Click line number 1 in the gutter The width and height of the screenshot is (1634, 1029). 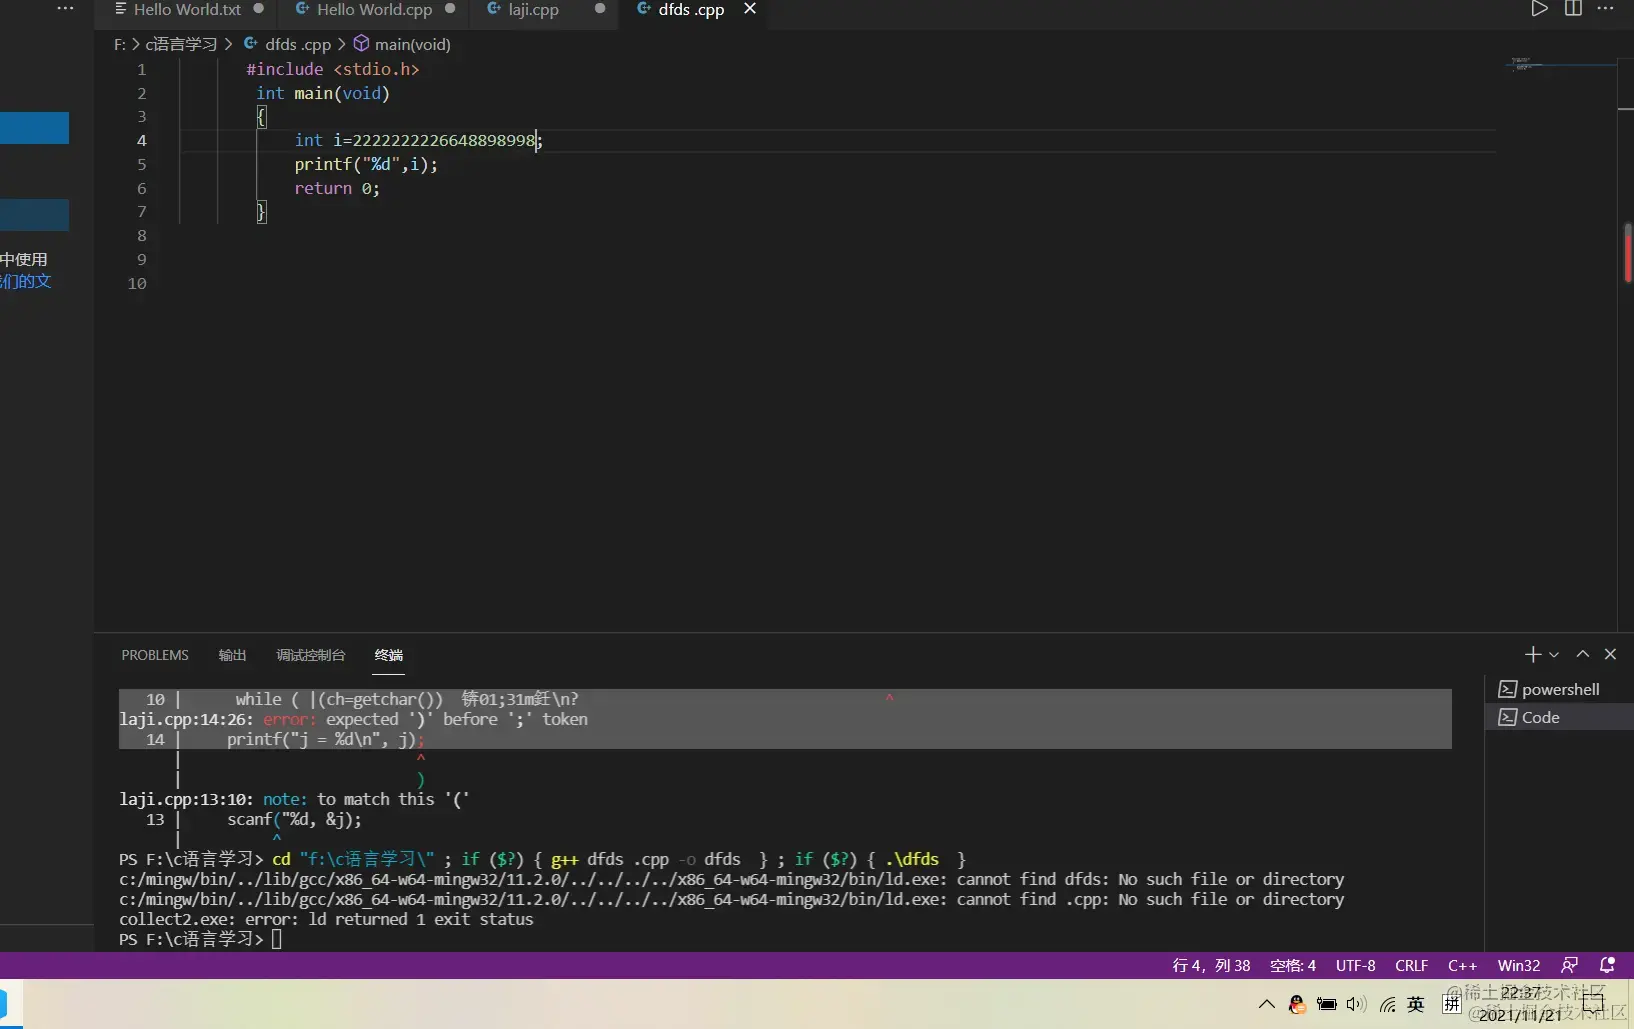[x=141, y=69]
